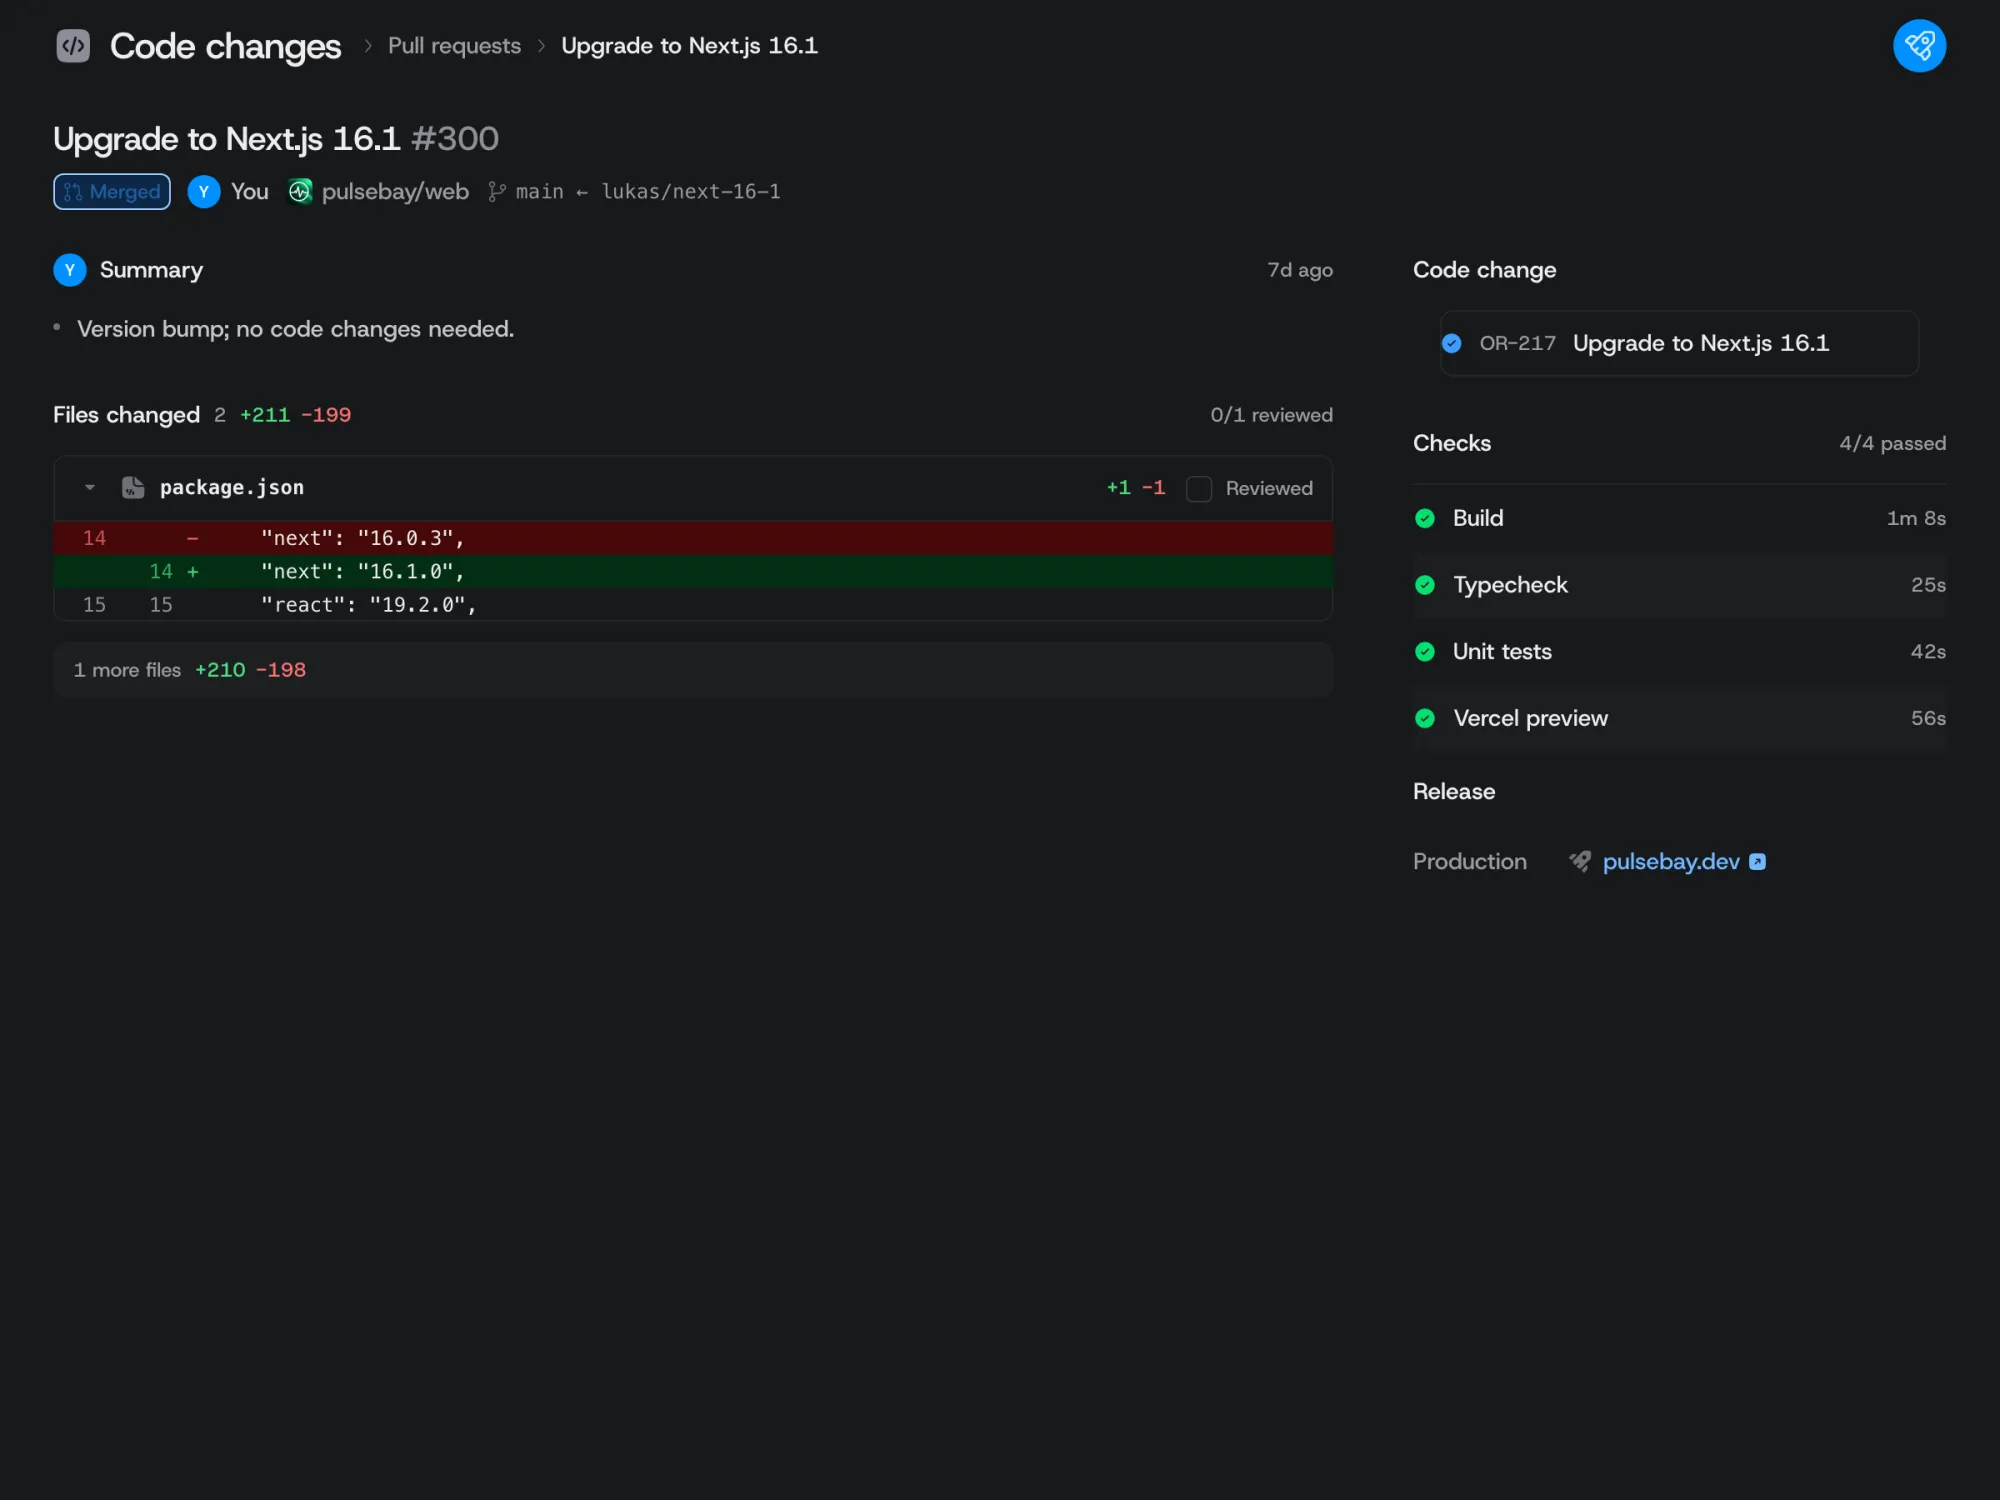The width and height of the screenshot is (2000, 1500).
Task: Click the Upgrade to Next.js 16.1 breadcrumb
Action: (x=689, y=46)
